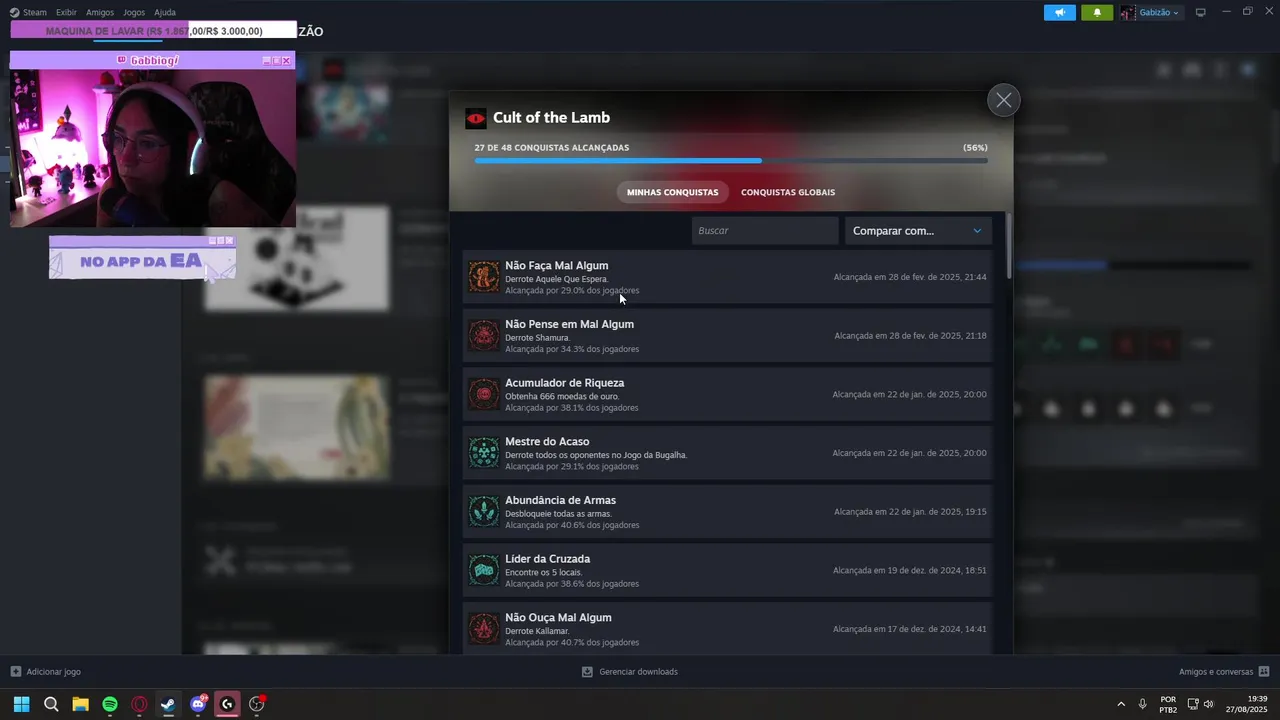Viewport: 1280px width, 720px height.
Task: Switch to the Minhas Conquistas tab
Action: (672, 192)
